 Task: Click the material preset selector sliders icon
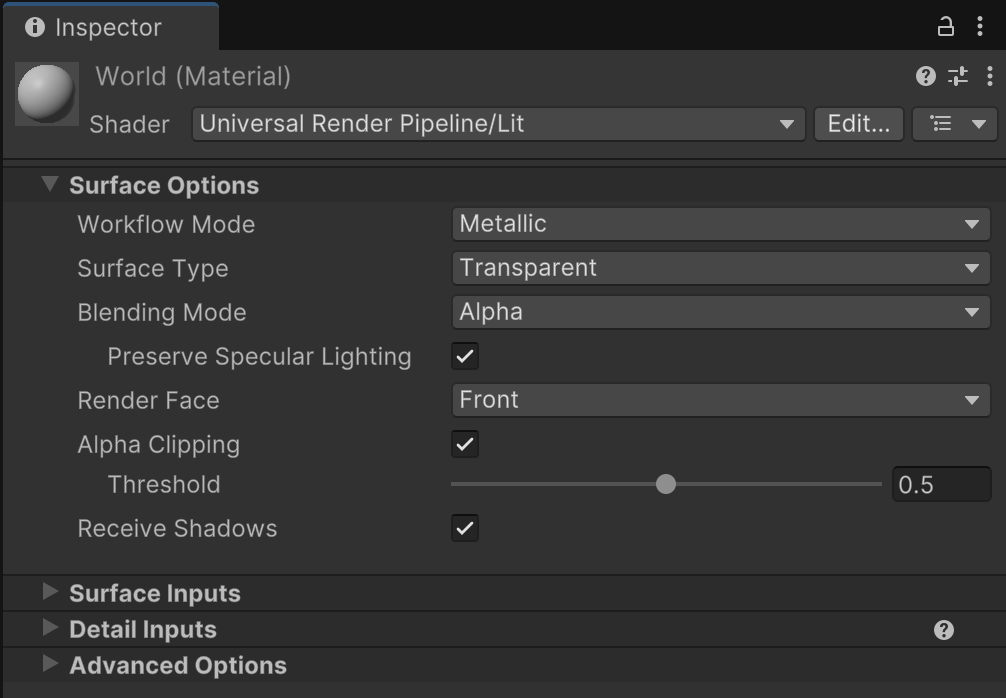(x=958, y=76)
